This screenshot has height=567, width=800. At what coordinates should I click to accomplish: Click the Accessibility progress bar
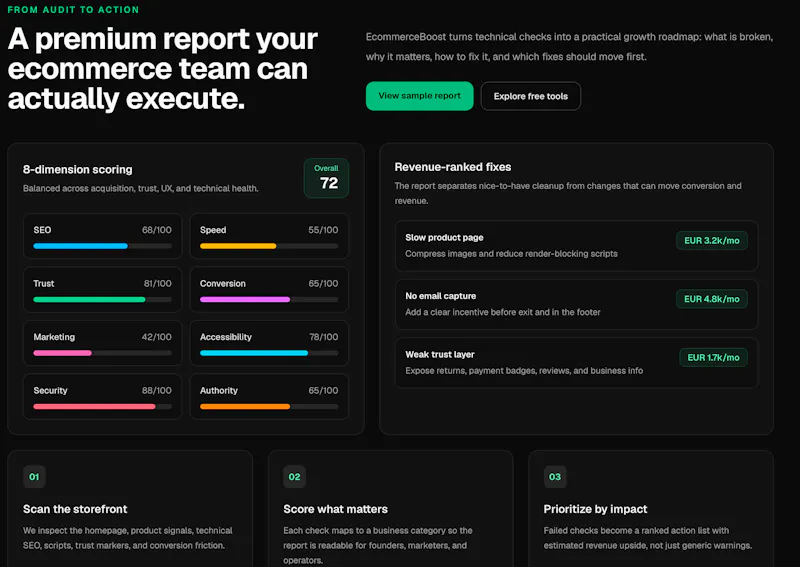click(x=269, y=353)
